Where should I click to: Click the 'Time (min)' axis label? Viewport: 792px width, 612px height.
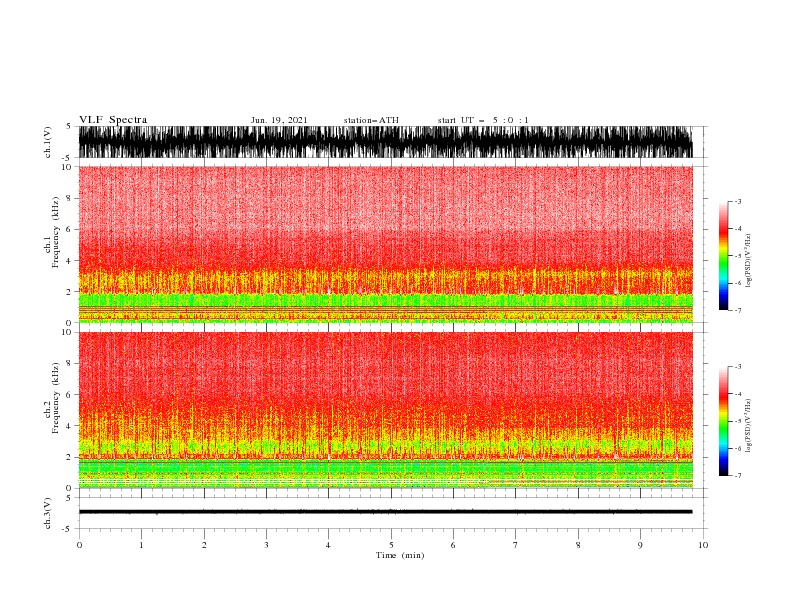pos(400,555)
